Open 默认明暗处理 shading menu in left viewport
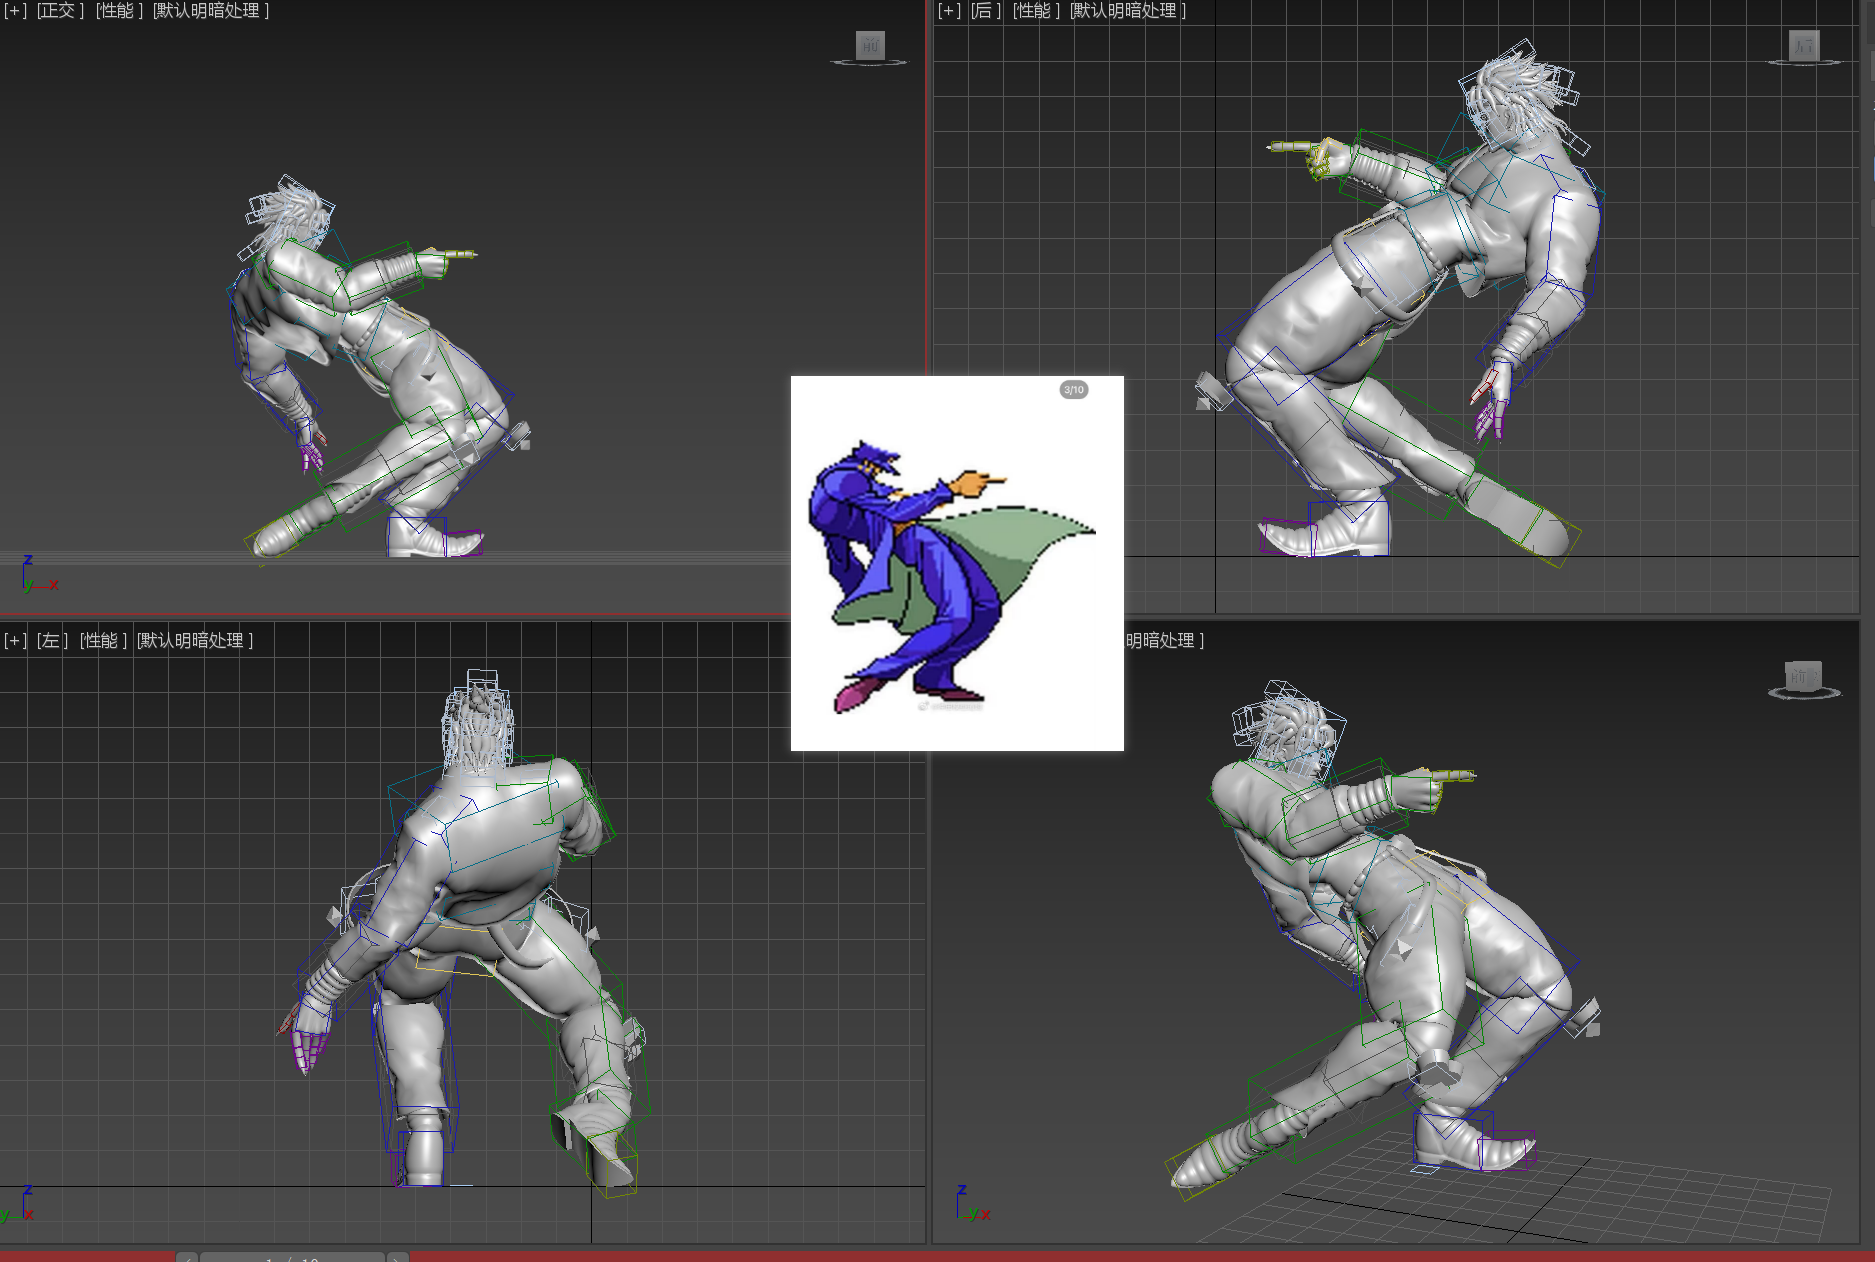The width and height of the screenshot is (1875, 1262). [x=195, y=640]
